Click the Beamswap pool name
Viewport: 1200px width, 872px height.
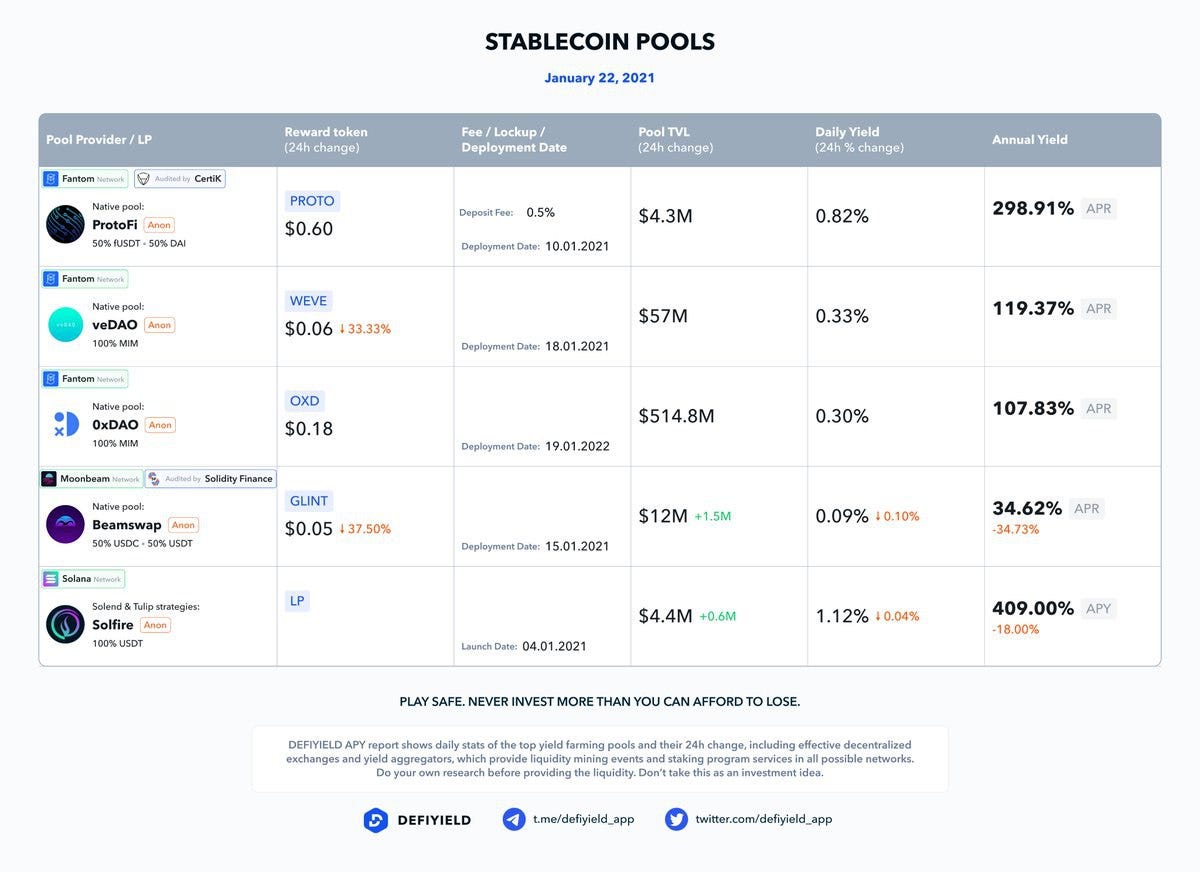[x=127, y=525]
